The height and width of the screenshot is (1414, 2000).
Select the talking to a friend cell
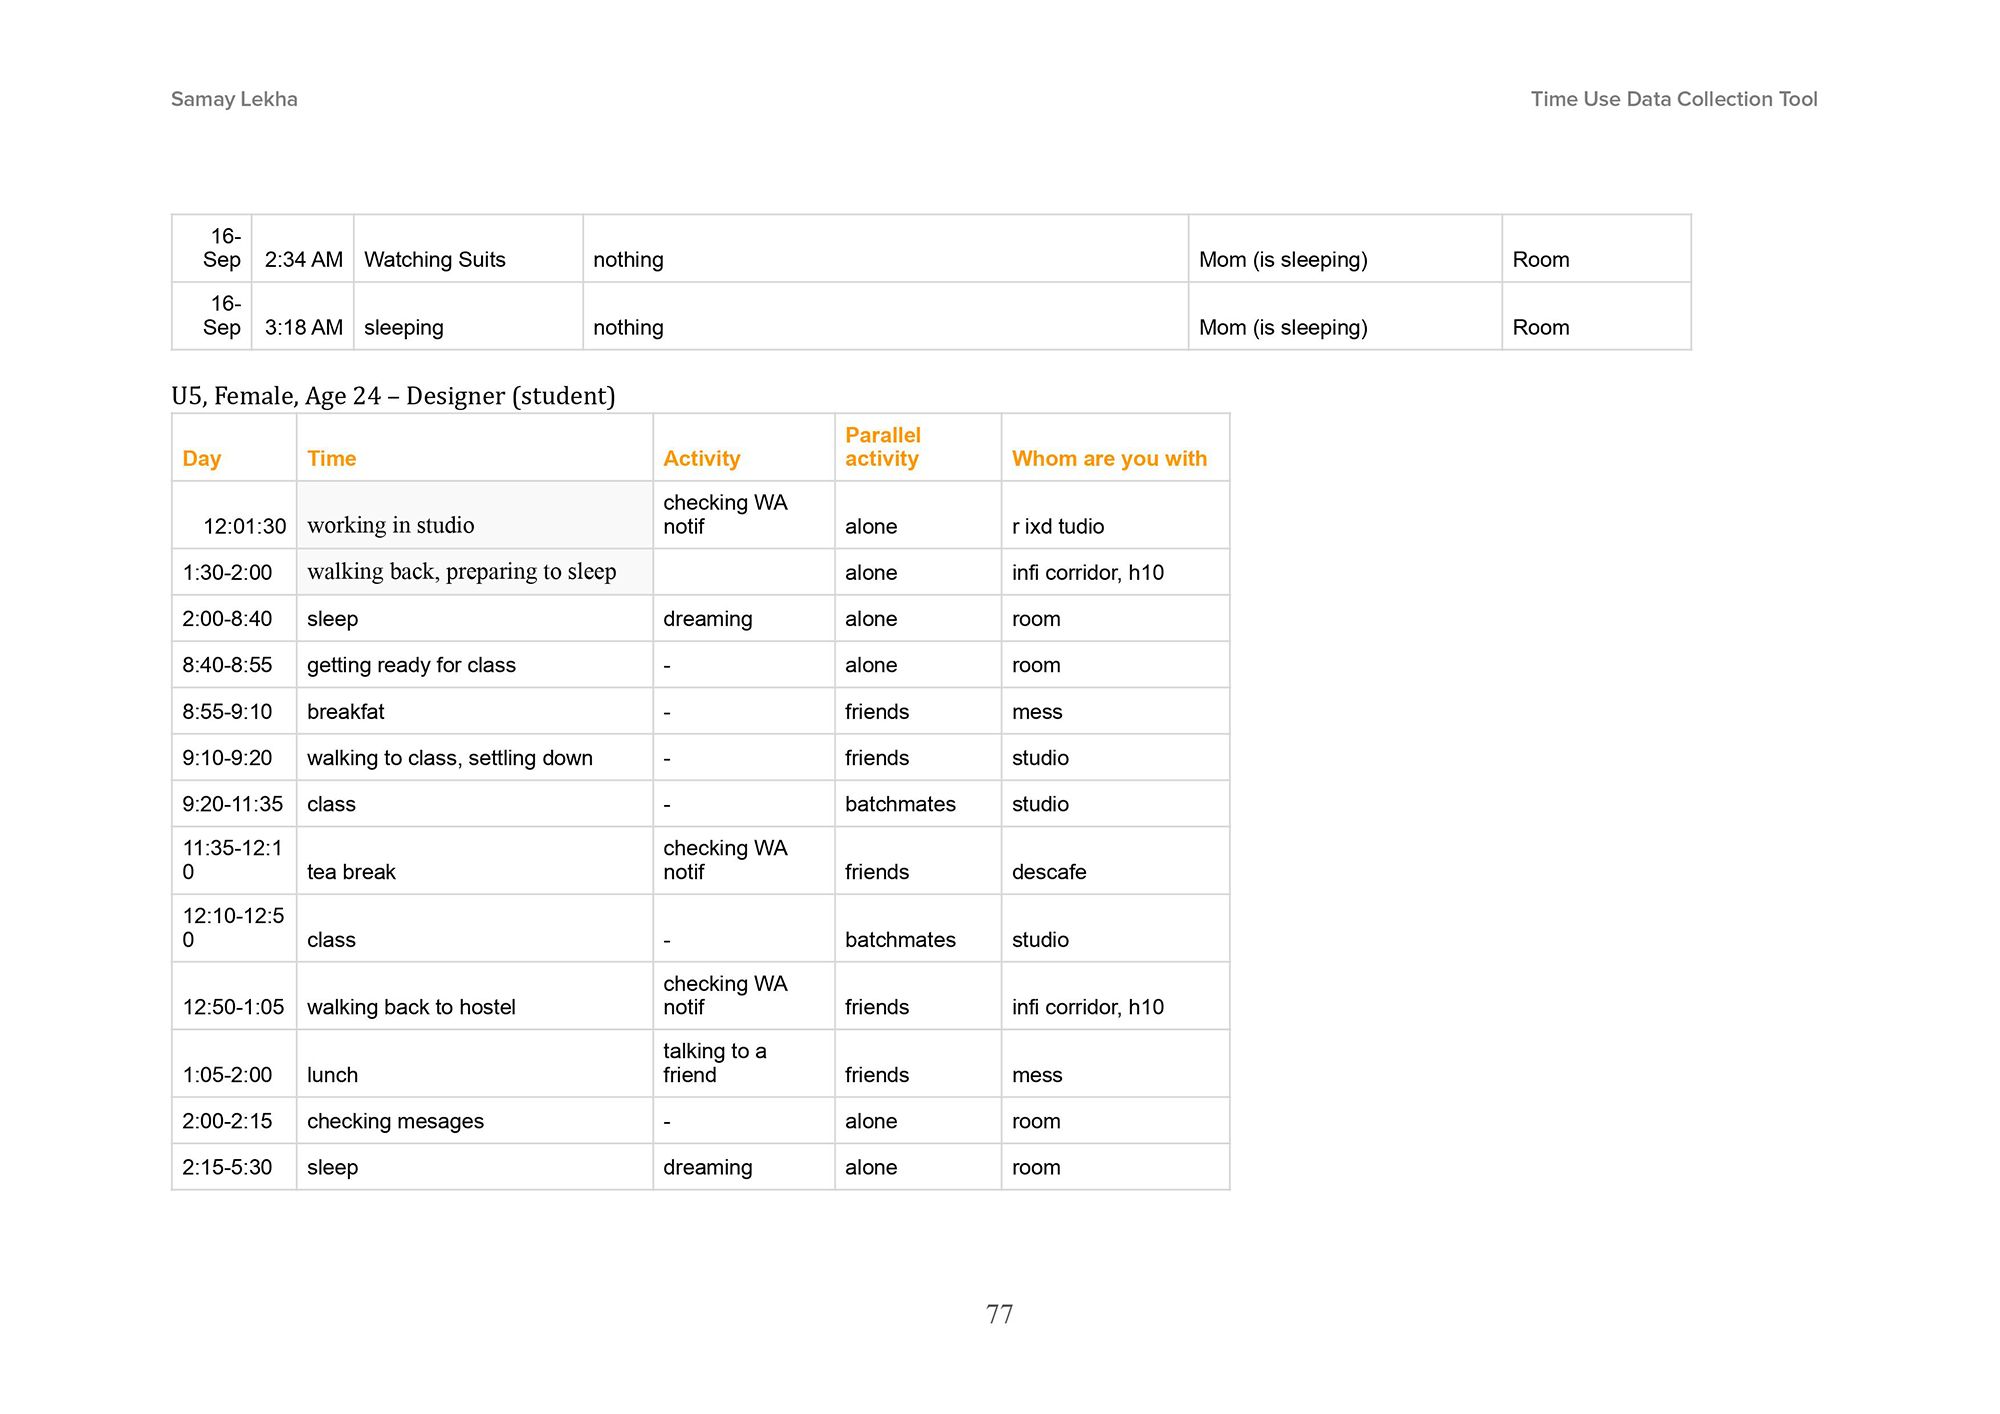pos(714,1063)
